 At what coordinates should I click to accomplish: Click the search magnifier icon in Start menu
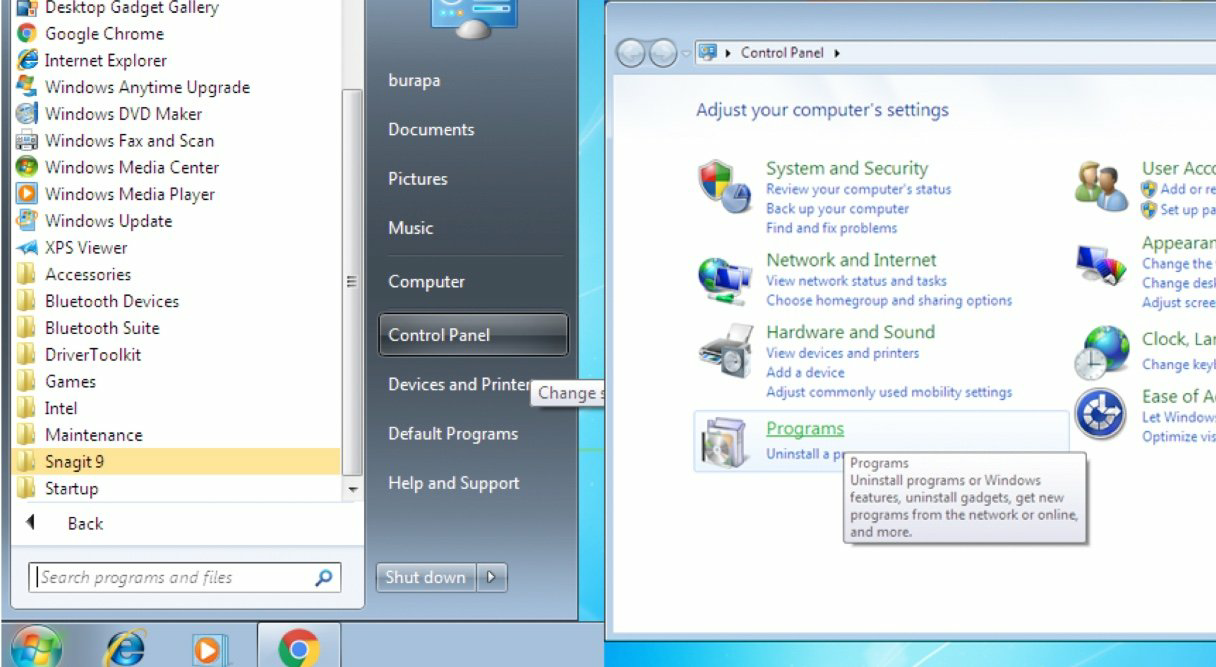coord(323,577)
